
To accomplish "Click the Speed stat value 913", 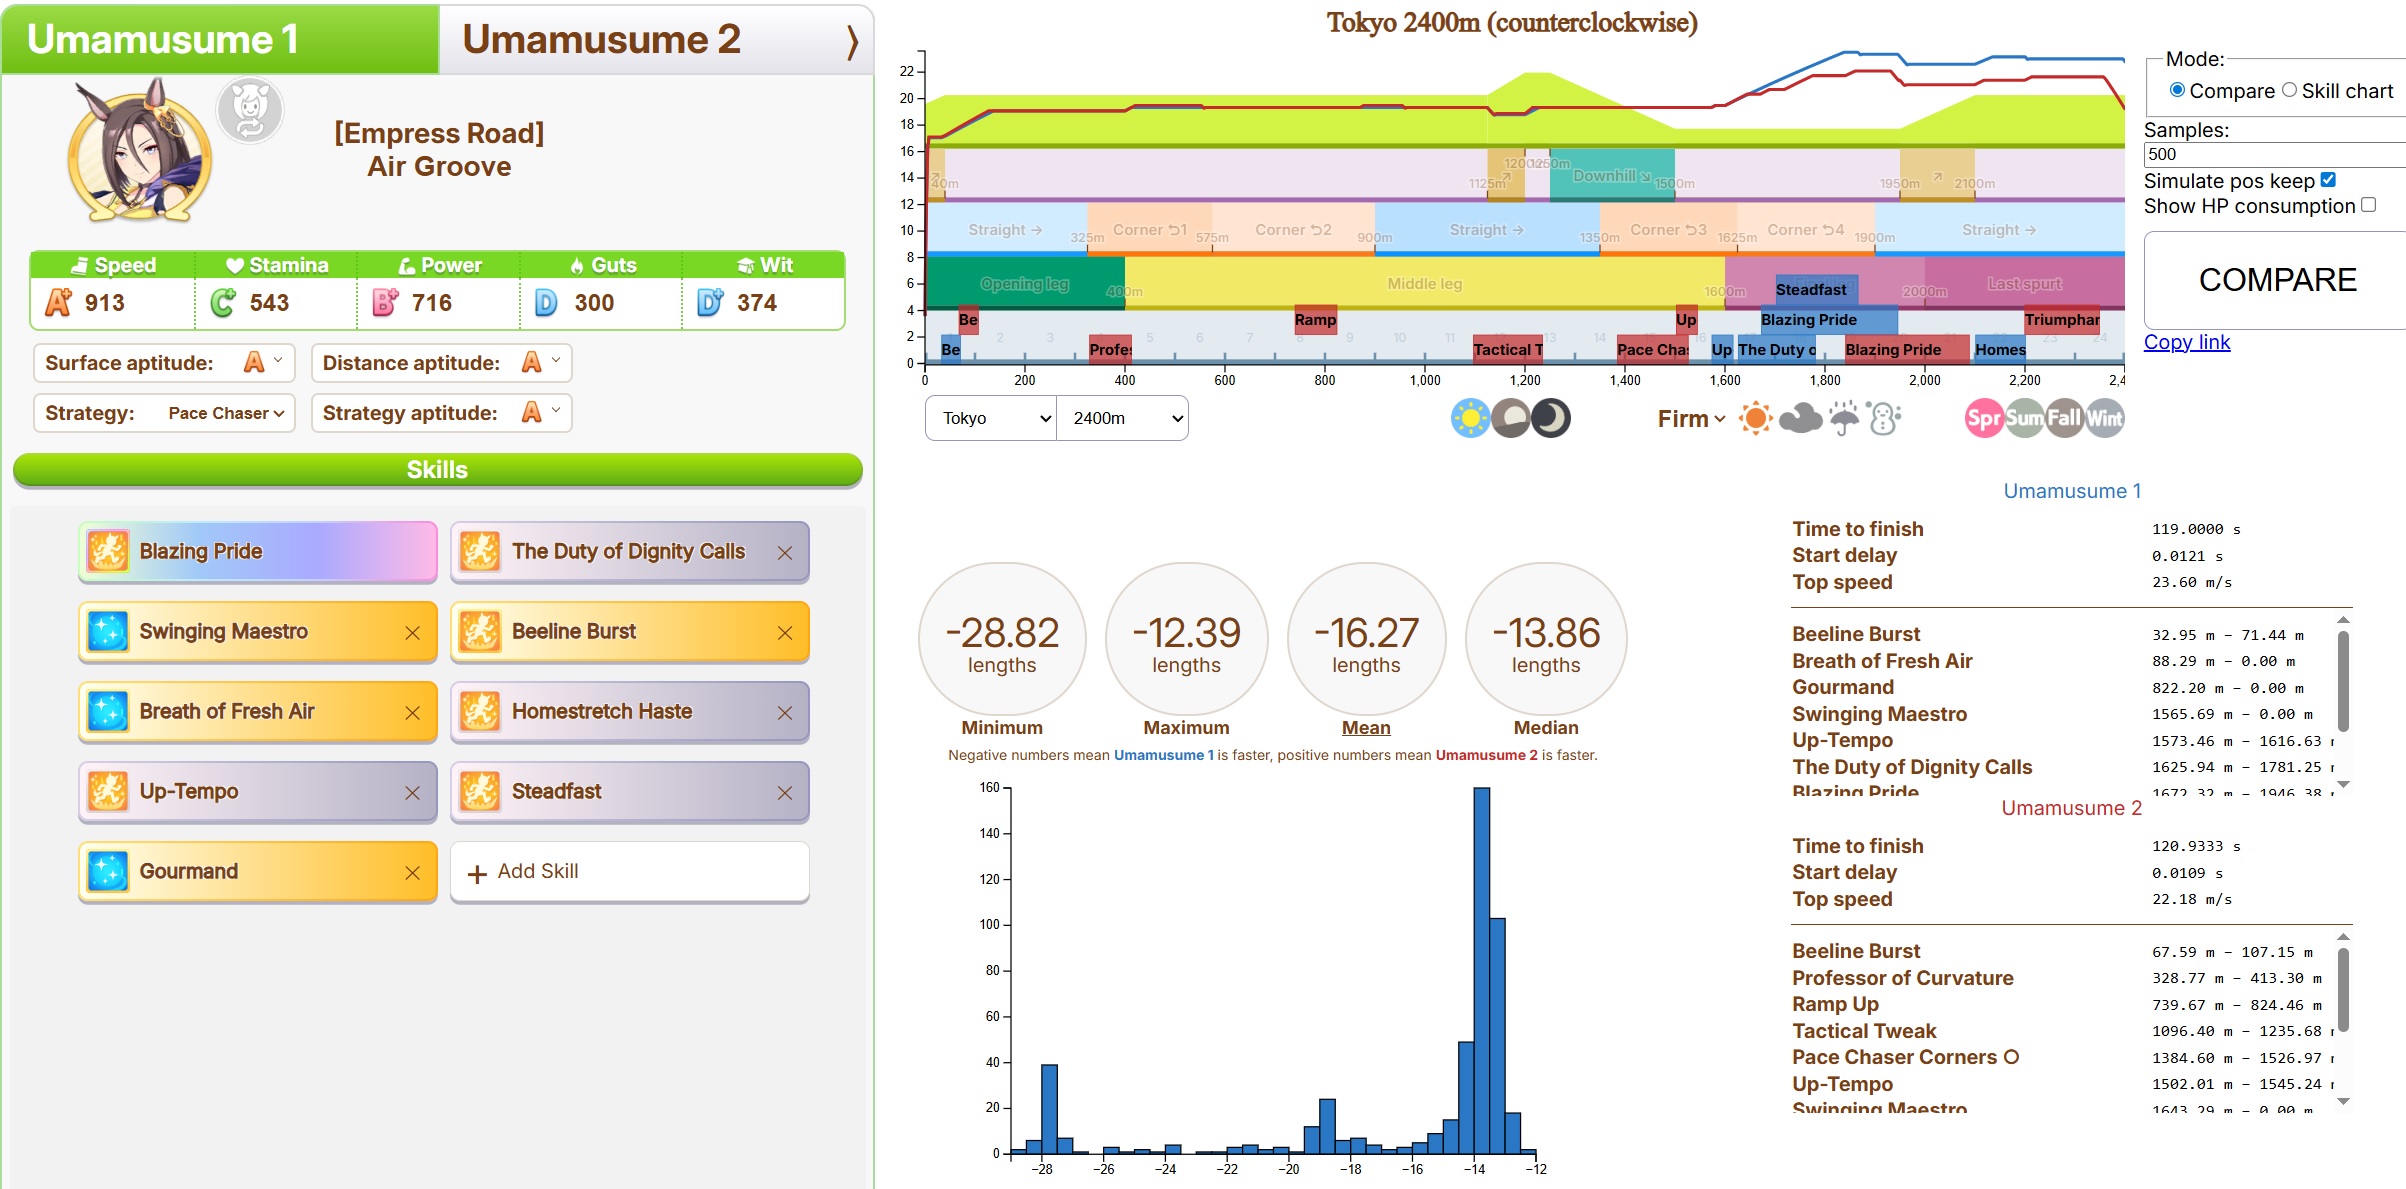I will pyautogui.click(x=104, y=303).
